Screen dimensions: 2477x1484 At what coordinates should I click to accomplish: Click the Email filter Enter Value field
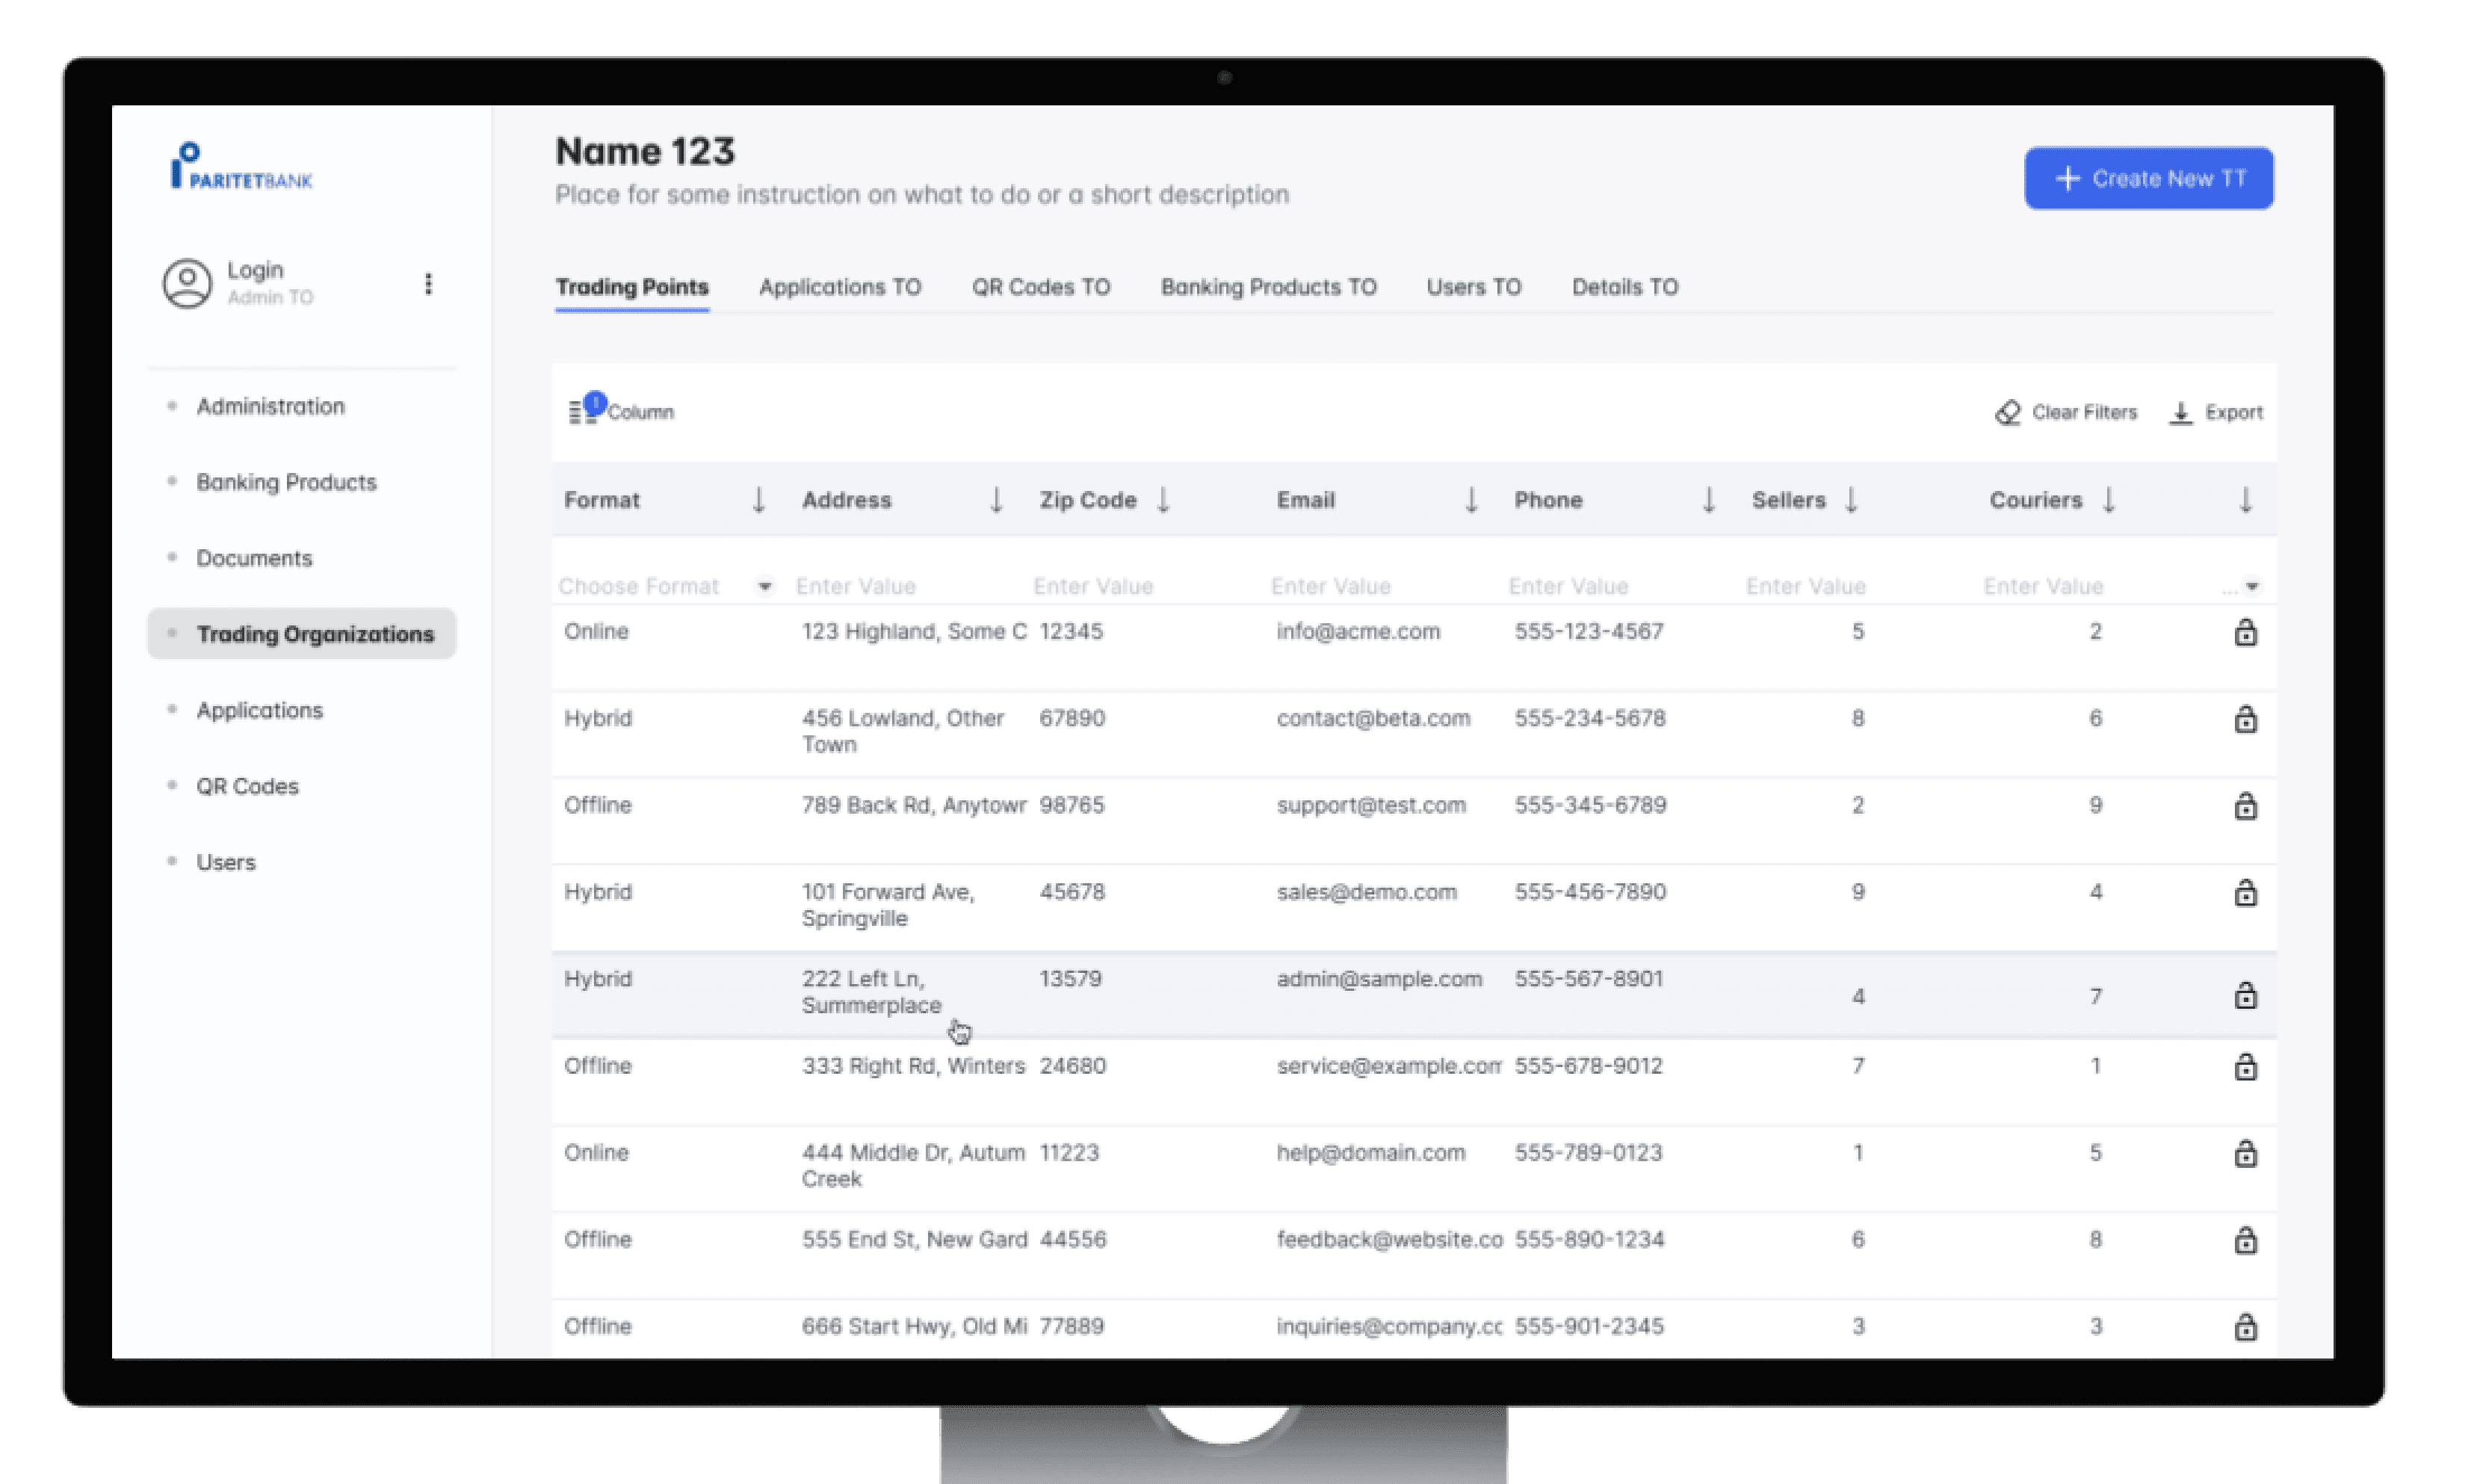[1331, 586]
